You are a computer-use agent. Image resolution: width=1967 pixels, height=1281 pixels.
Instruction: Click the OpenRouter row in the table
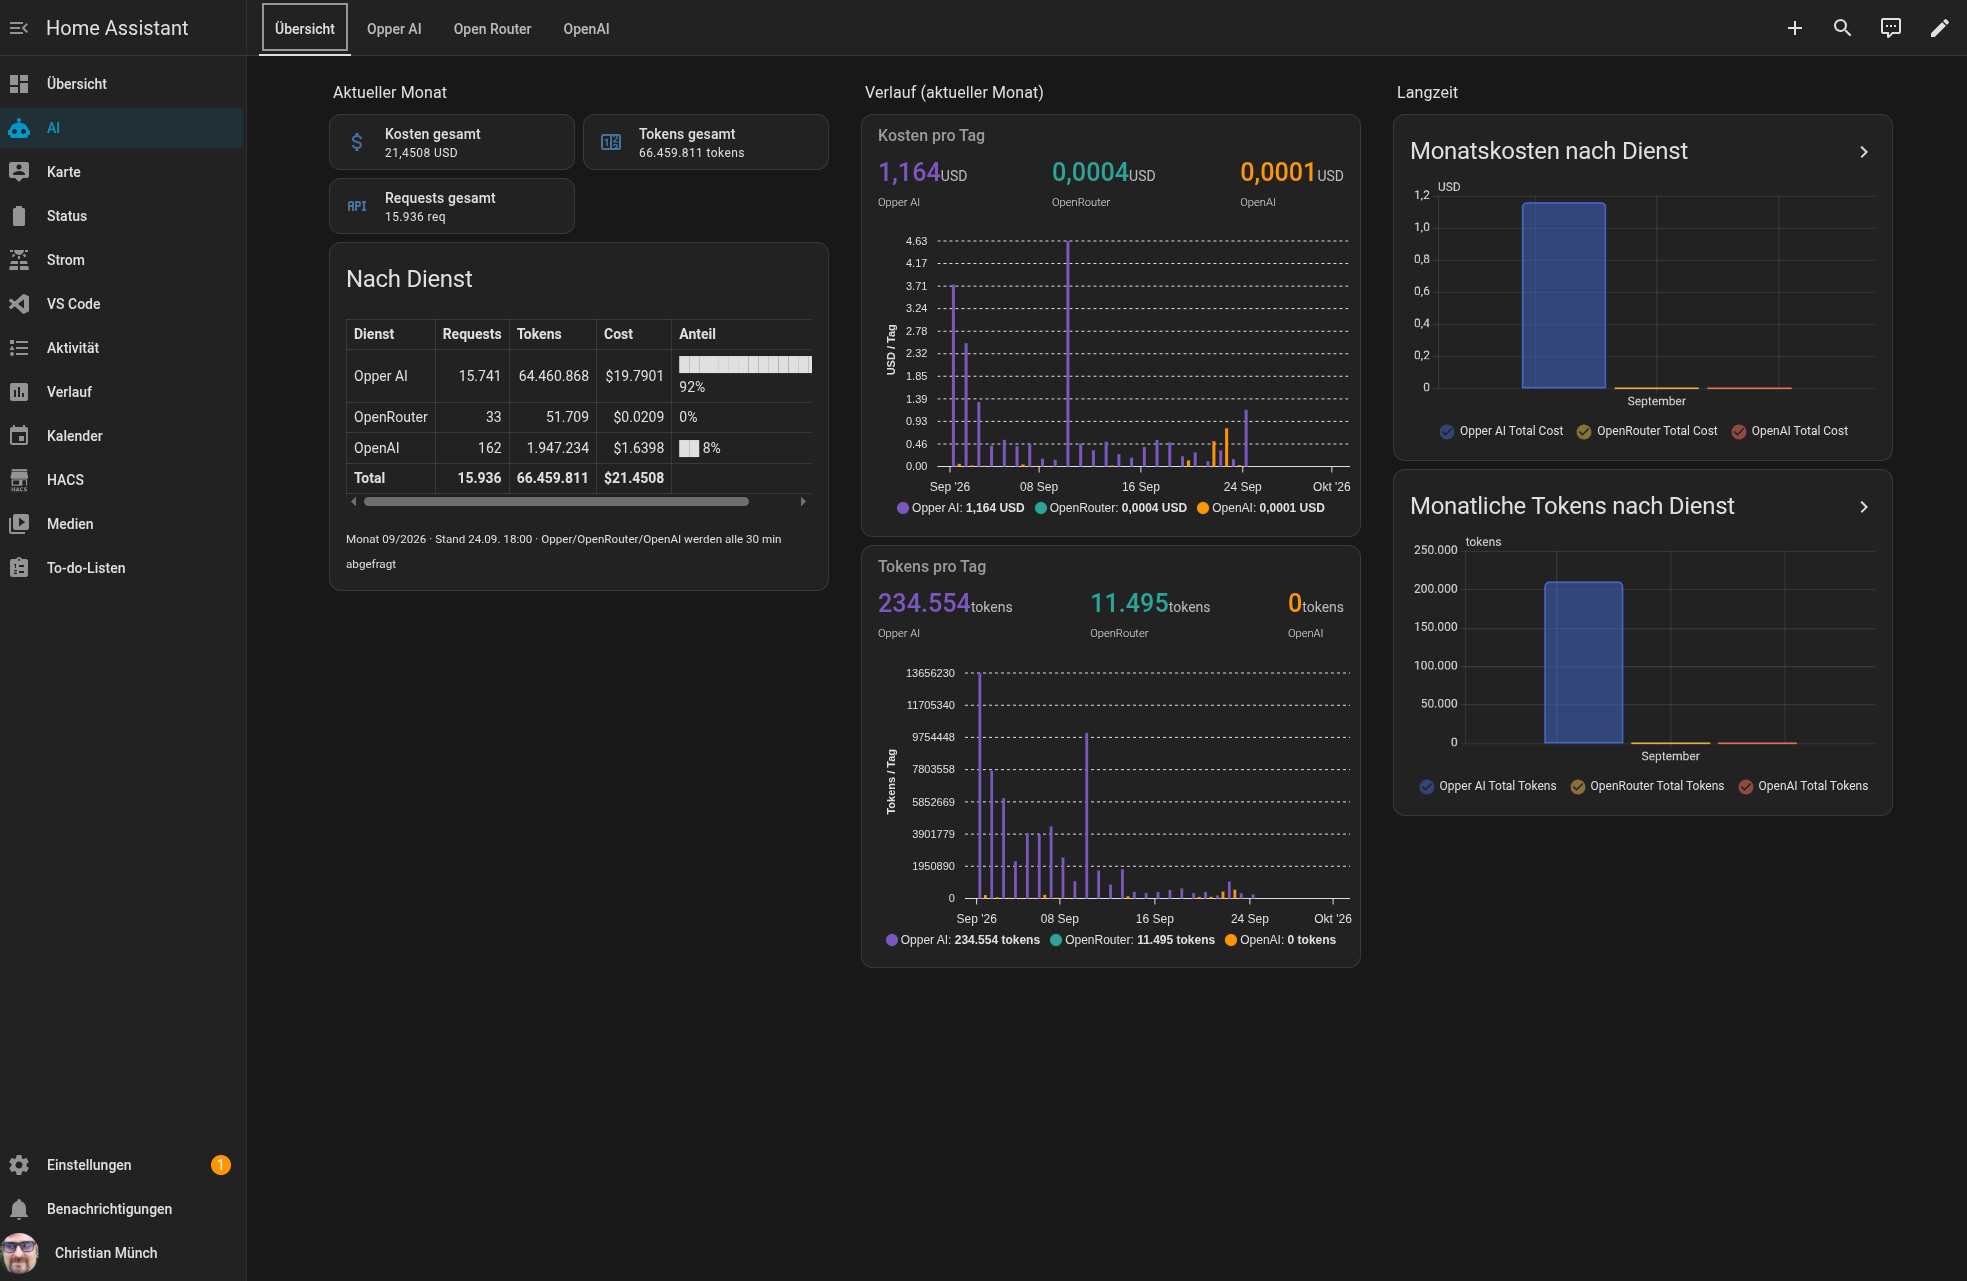click(579, 417)
